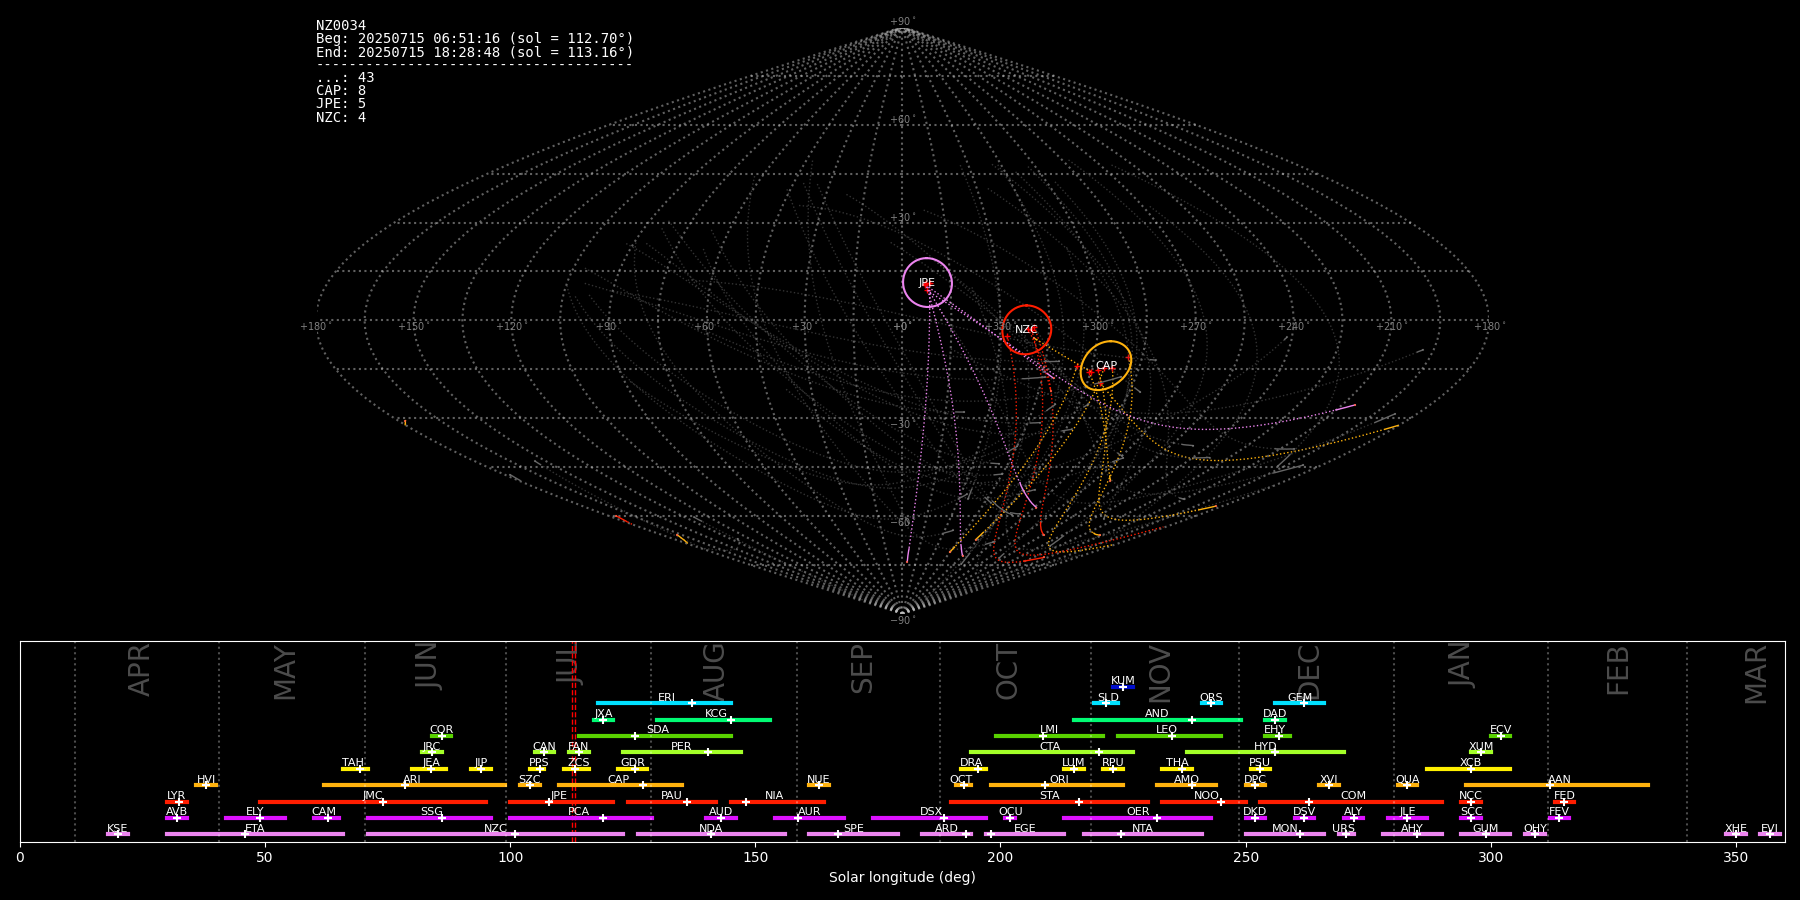This screenshot has height=900, width=1800.
Task: Click the AUG month label
Action: coord(714,673)
